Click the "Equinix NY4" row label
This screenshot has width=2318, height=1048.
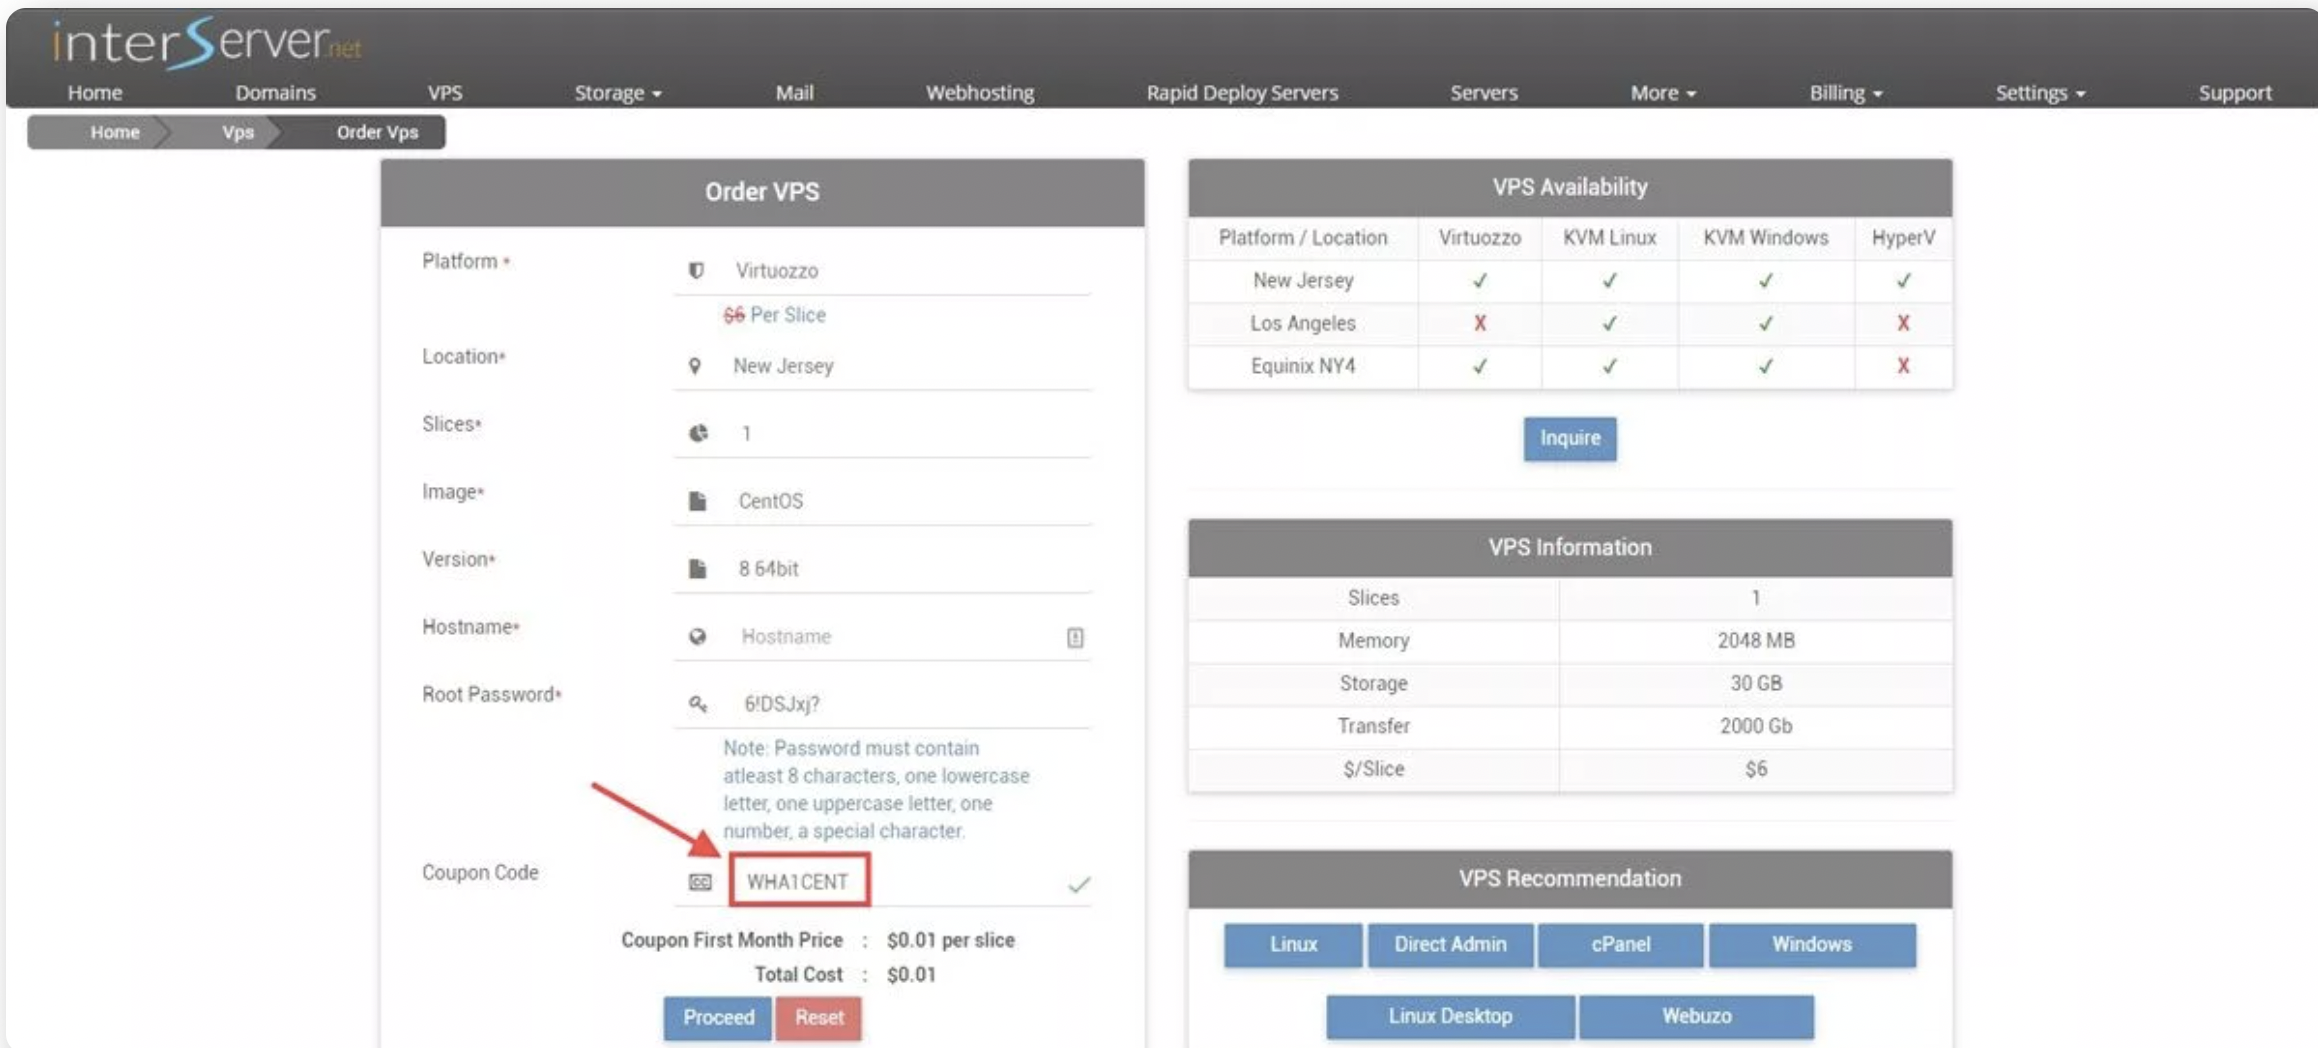tap(1303, 366)
